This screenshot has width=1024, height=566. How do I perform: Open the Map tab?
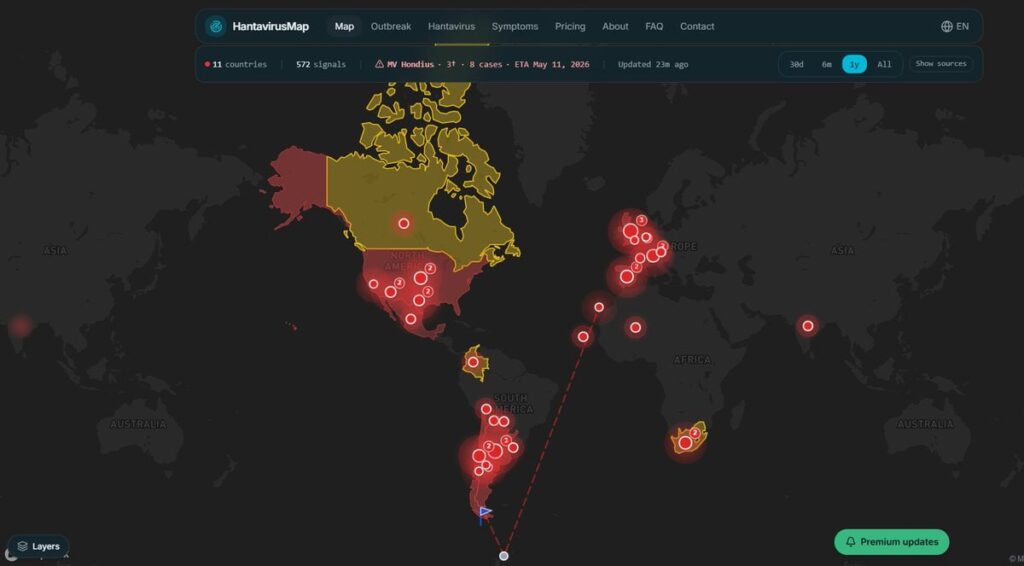pos(344,26)
